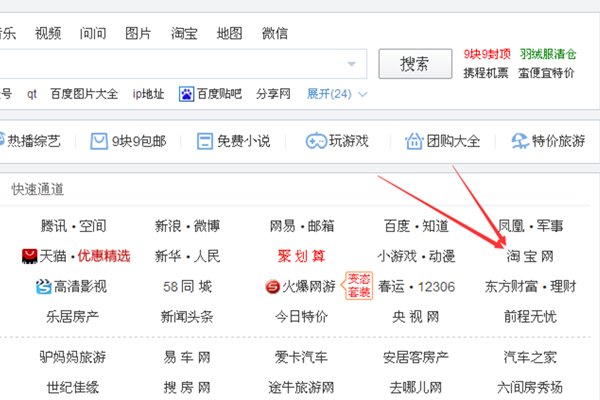Open the 百度·知道 link

(x=416, y=226)
